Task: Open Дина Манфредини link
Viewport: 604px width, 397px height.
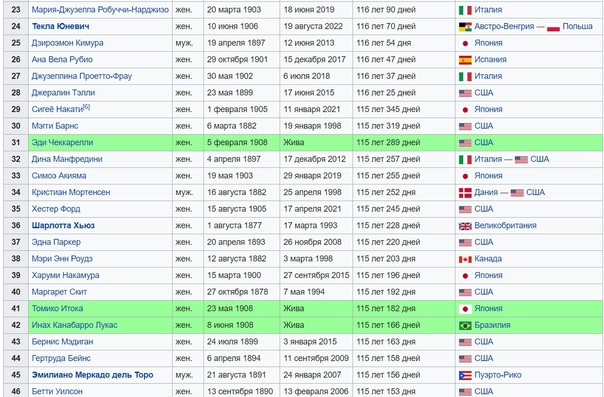Action: coord(67,159)
